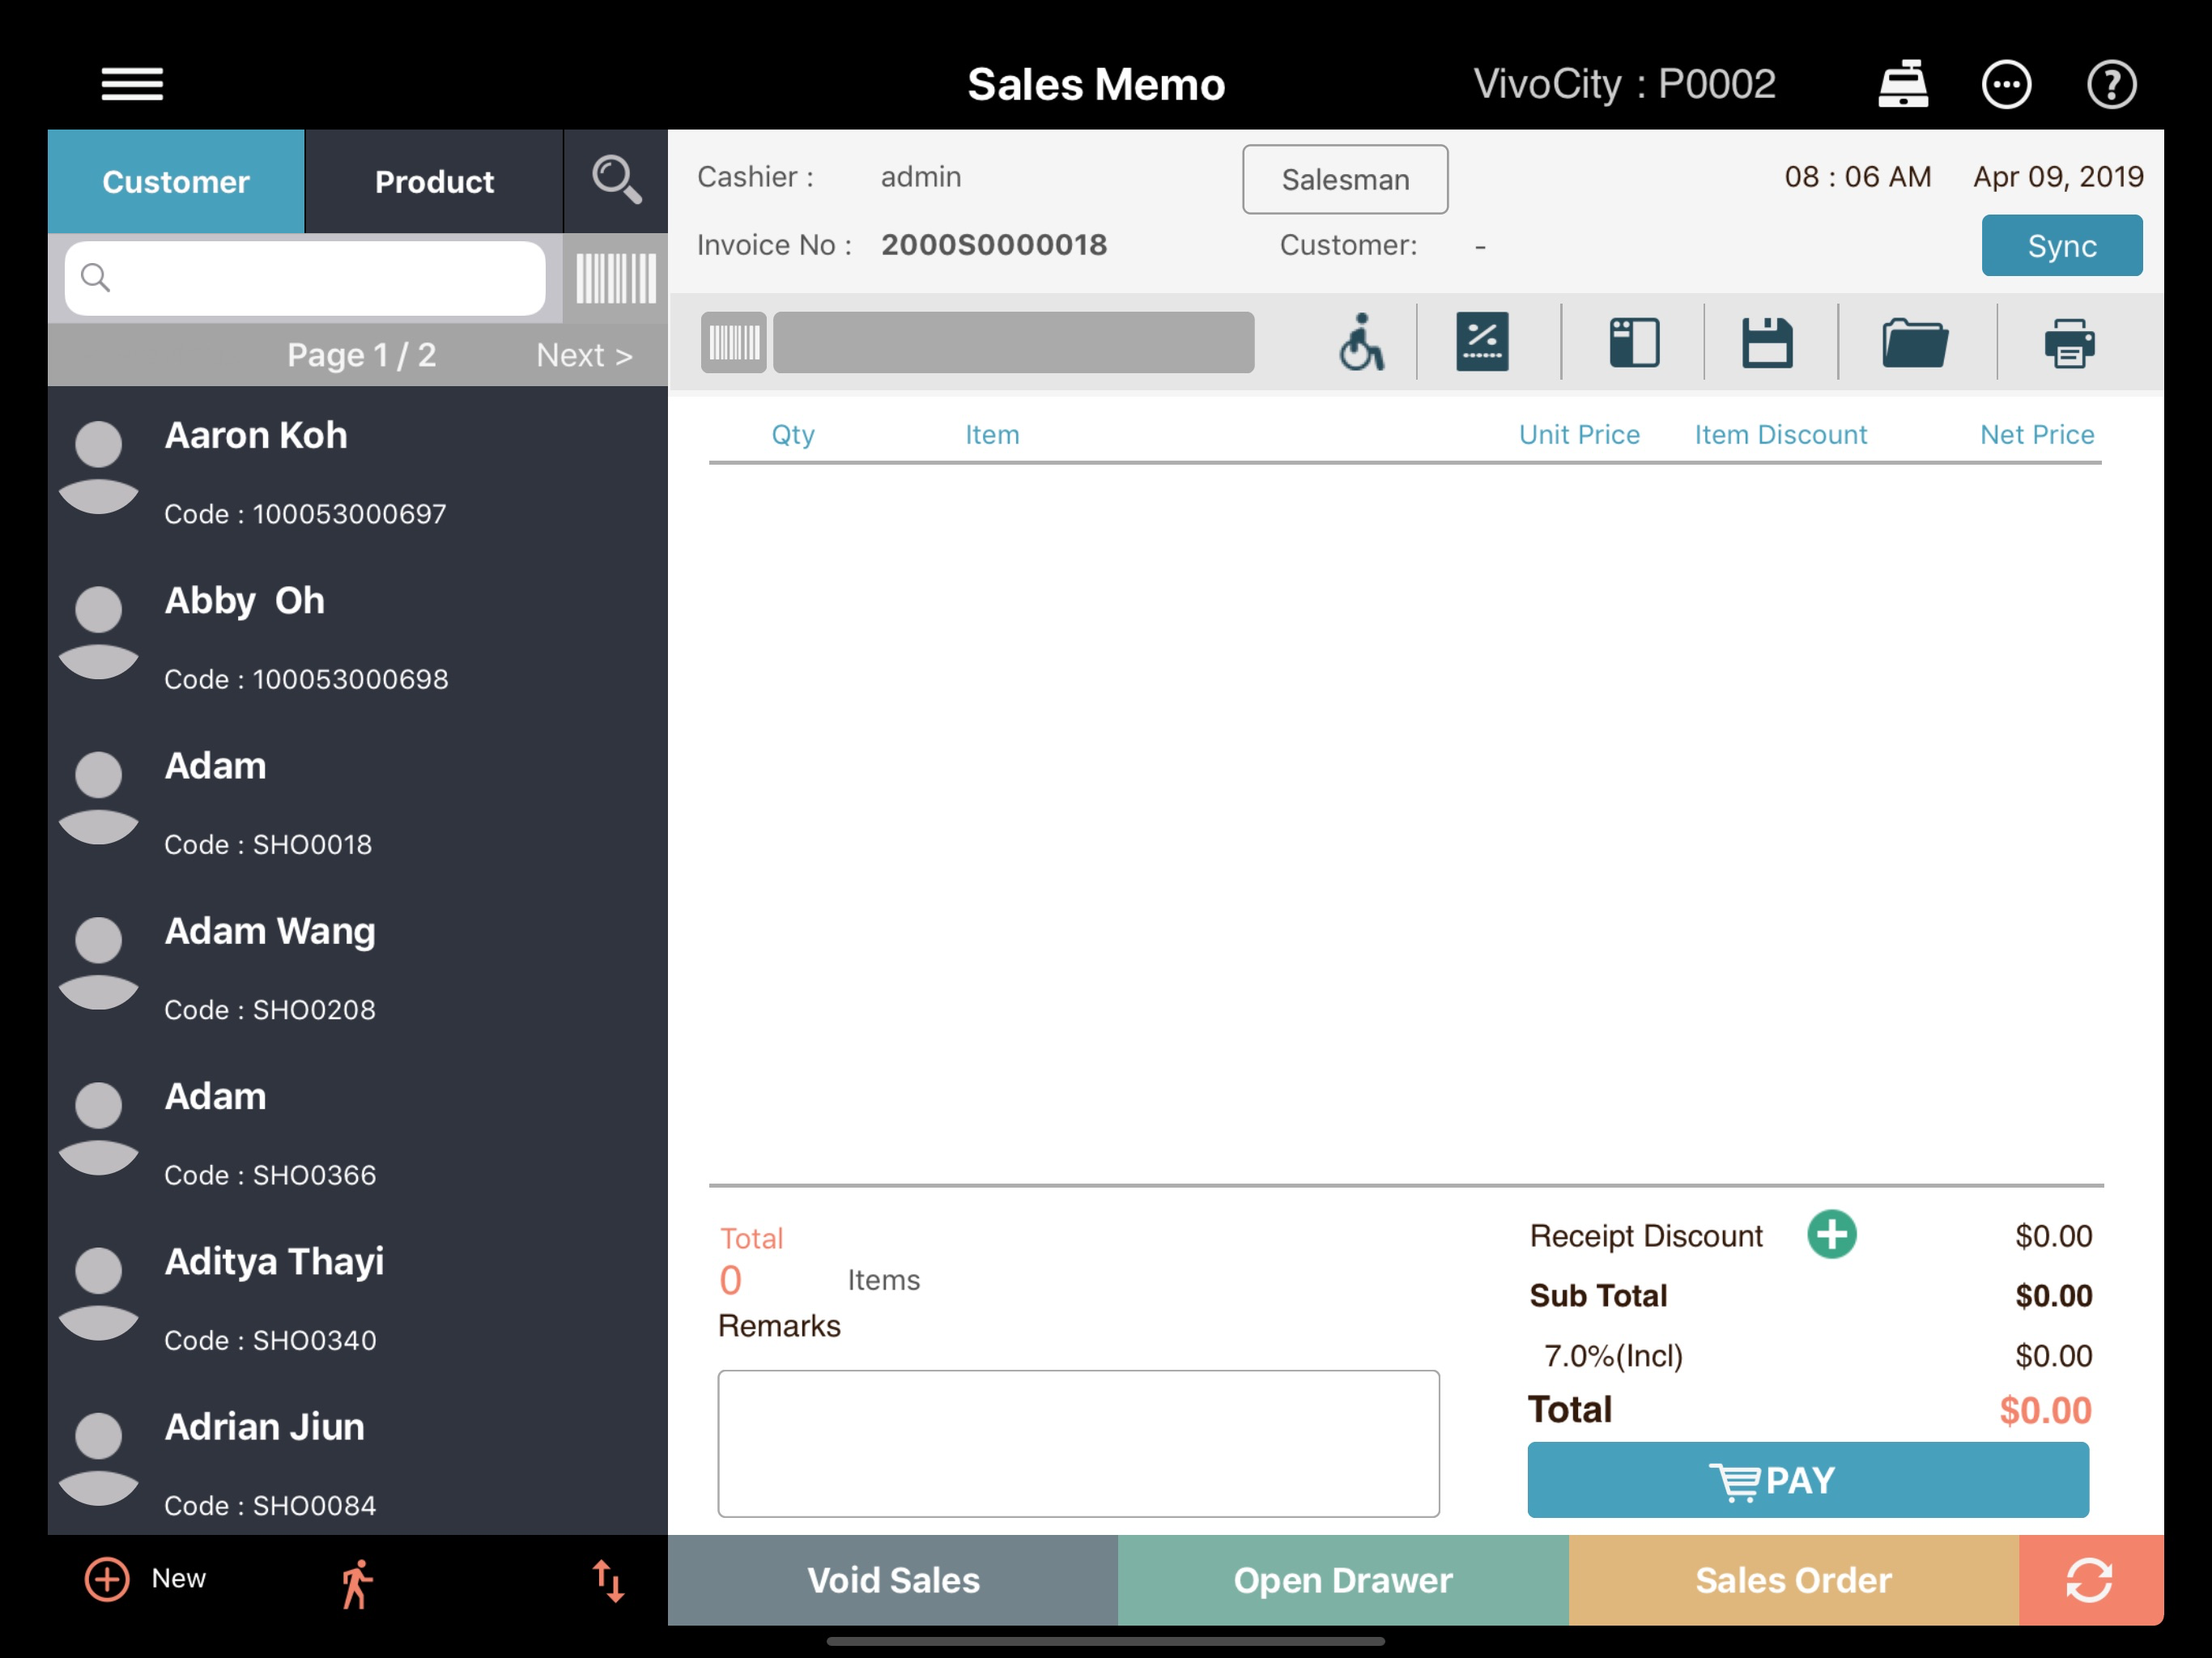The image size is (2212, 1658).
Task: Click the Item Discount column header
Action: pos(1780,434)
